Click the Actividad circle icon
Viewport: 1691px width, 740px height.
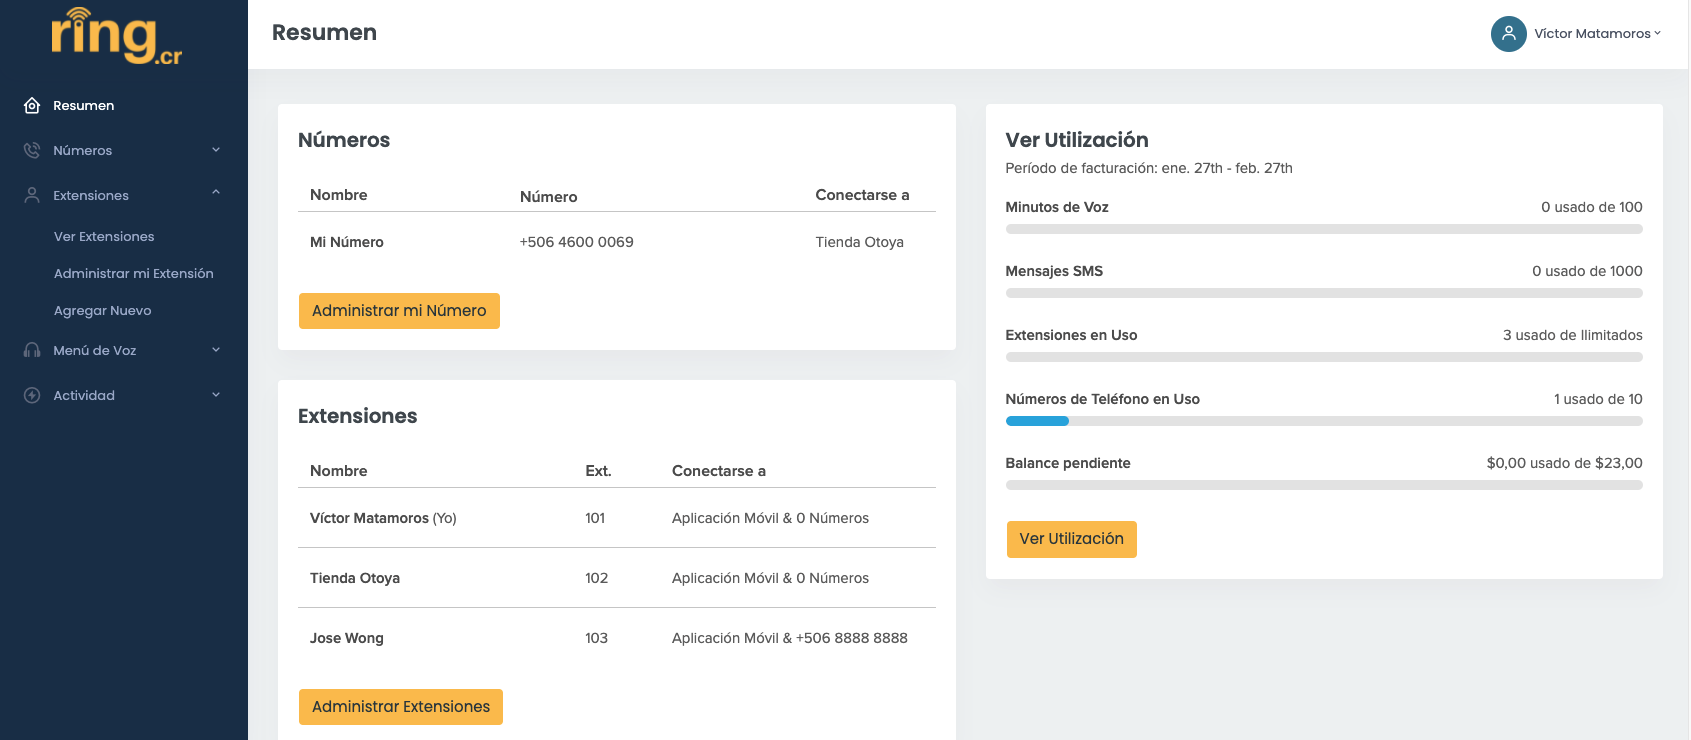pyautogui.click(x=32, y=395)
